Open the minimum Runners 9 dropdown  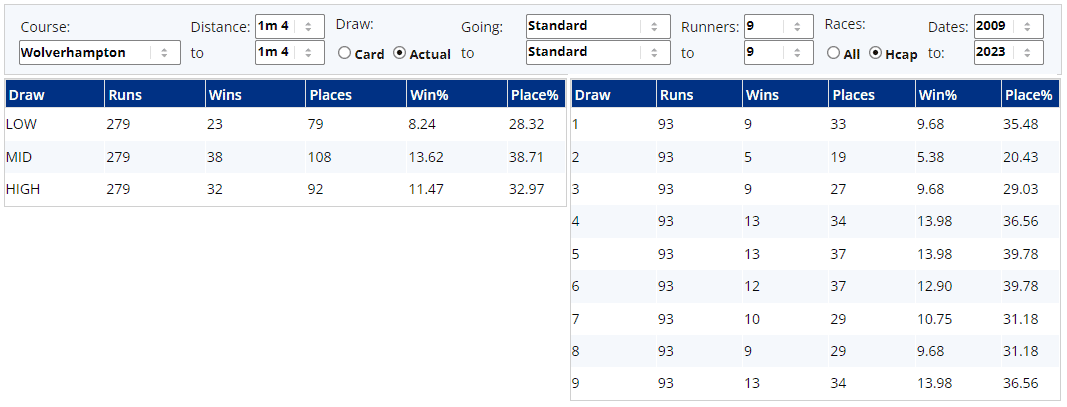coord(778,26)
